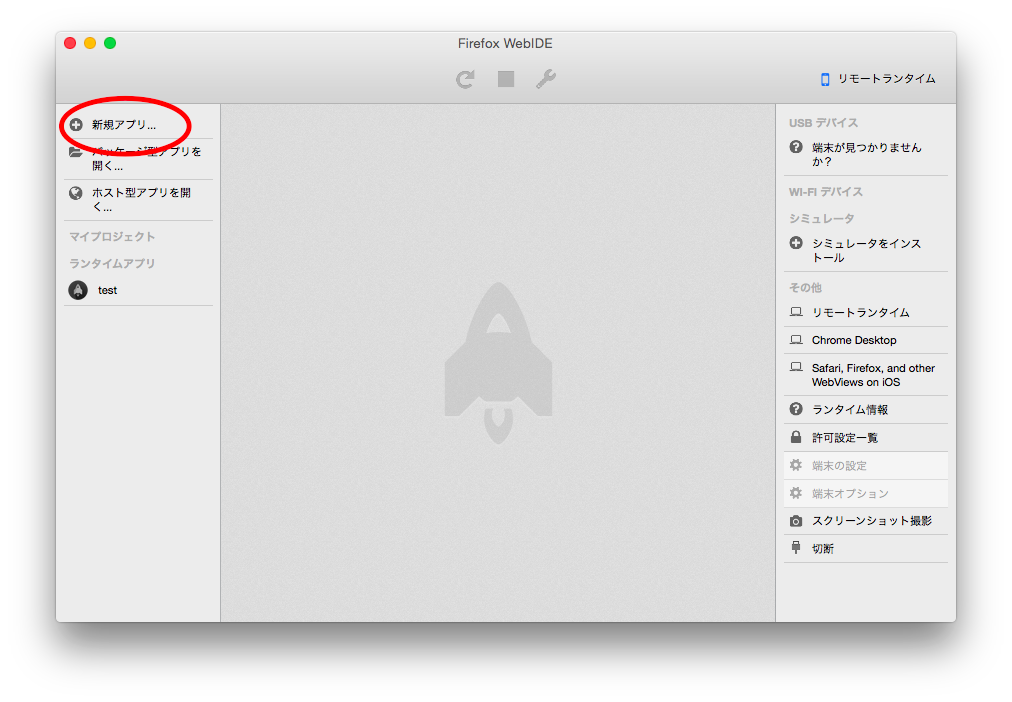Click the laptop icon beside リモートランタイム in the list
The width and height of the screenshot is (1012, 702).
(796, 312)
